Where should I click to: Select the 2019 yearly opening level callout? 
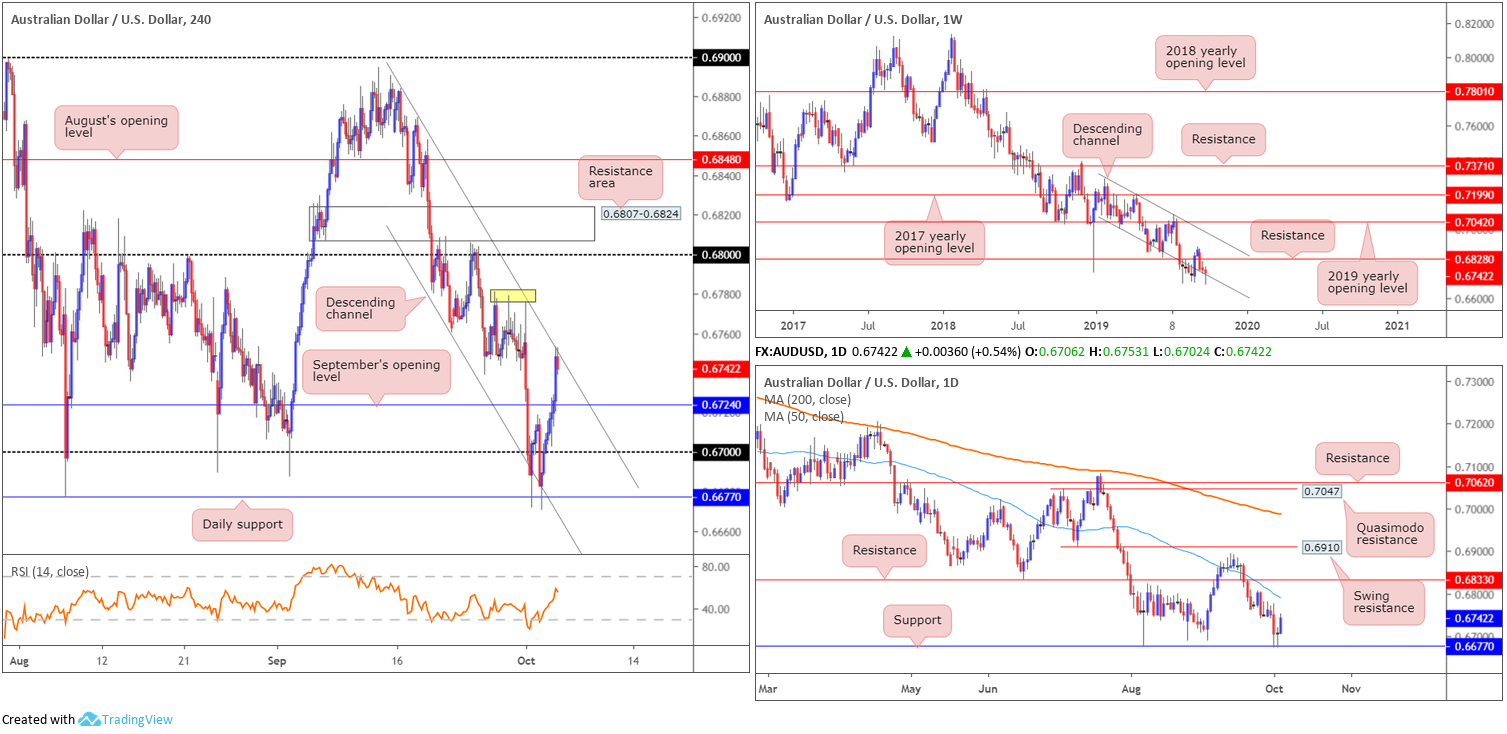1366,282
